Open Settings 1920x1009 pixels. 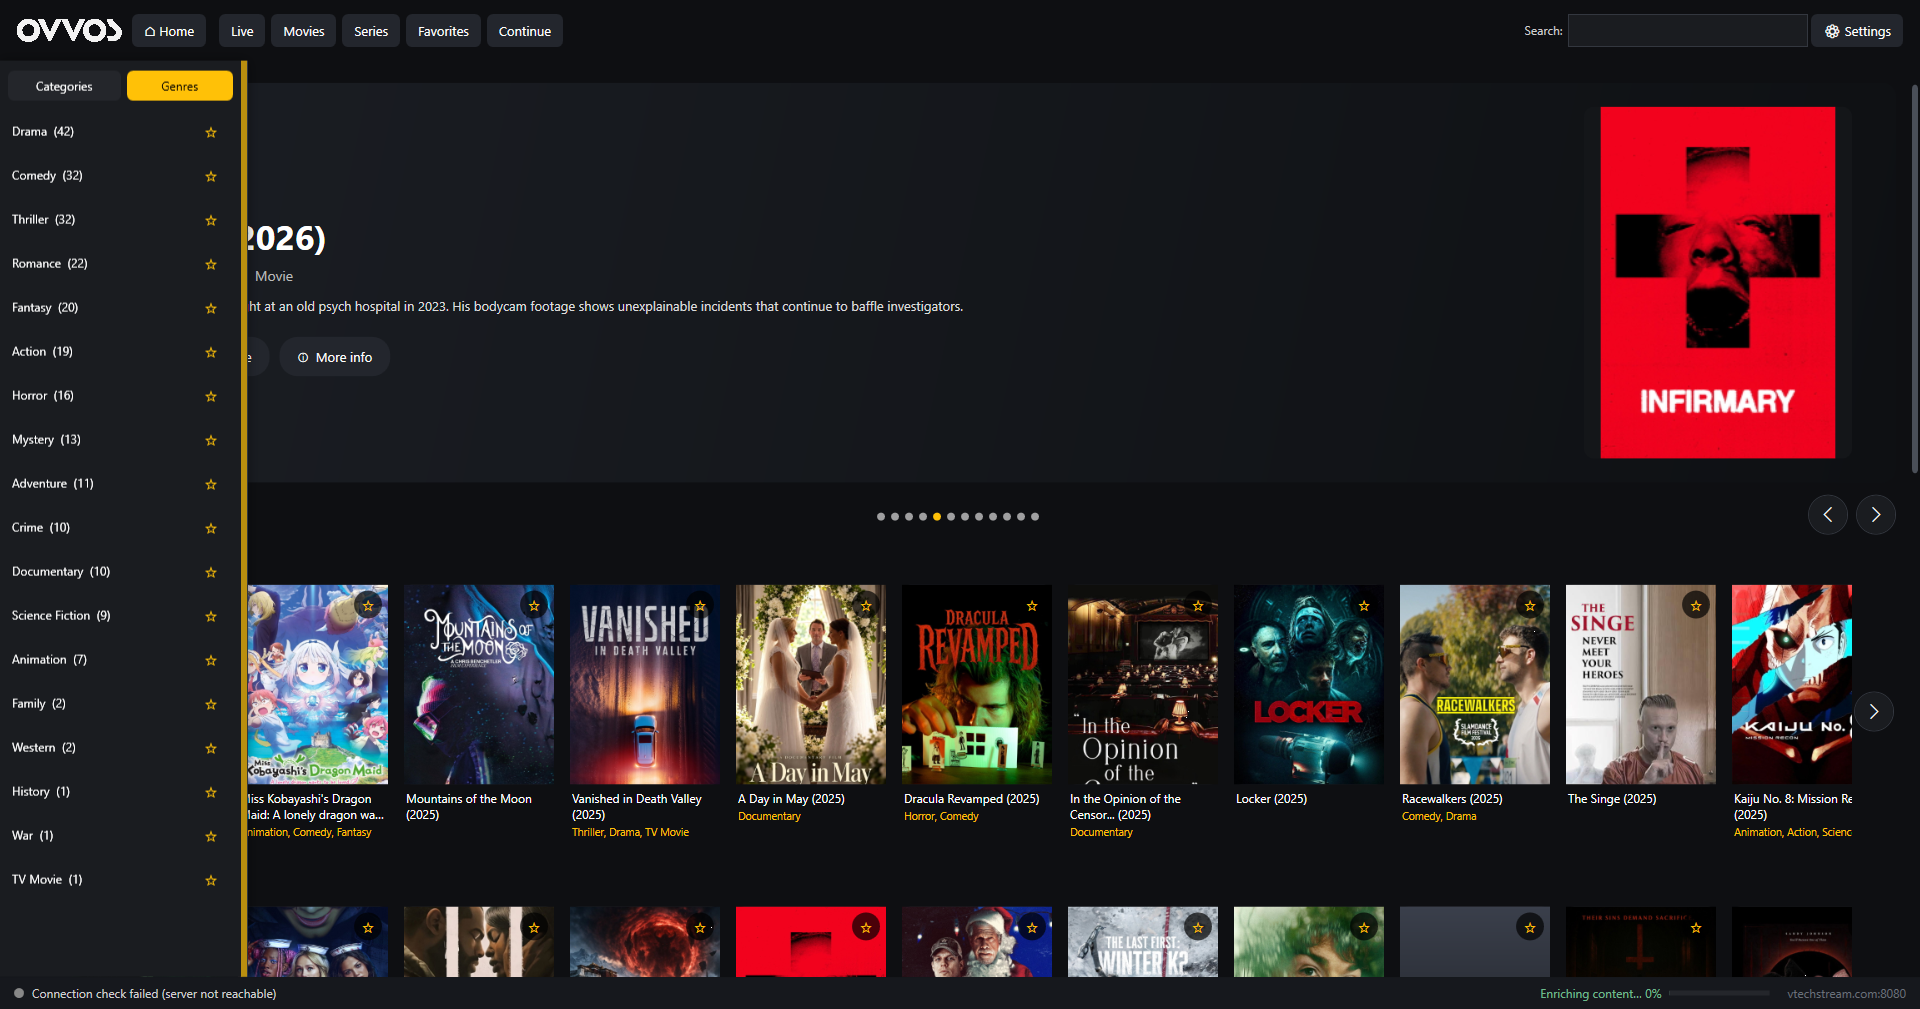click(x=1858, y=31)
